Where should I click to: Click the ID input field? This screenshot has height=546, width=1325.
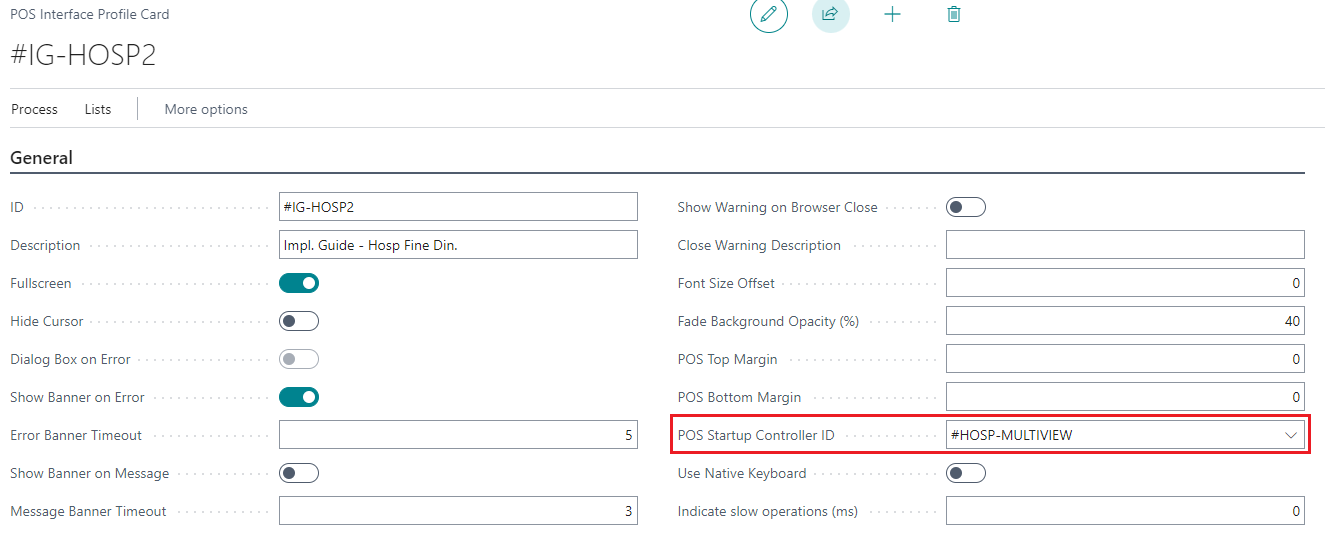pyautogui.click(x=458, y=207)
